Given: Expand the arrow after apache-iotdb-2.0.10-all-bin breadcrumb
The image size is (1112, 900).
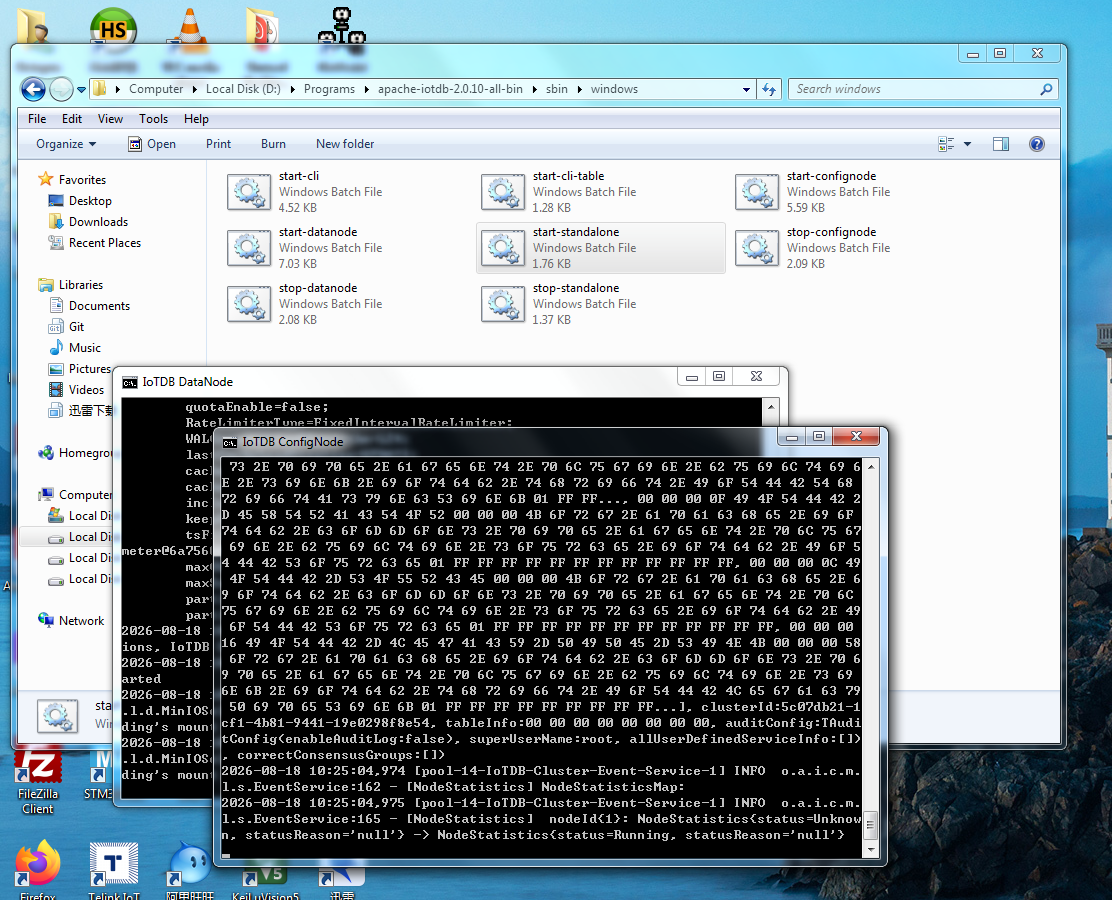Looking at the screenshot, I should (535, 89).
